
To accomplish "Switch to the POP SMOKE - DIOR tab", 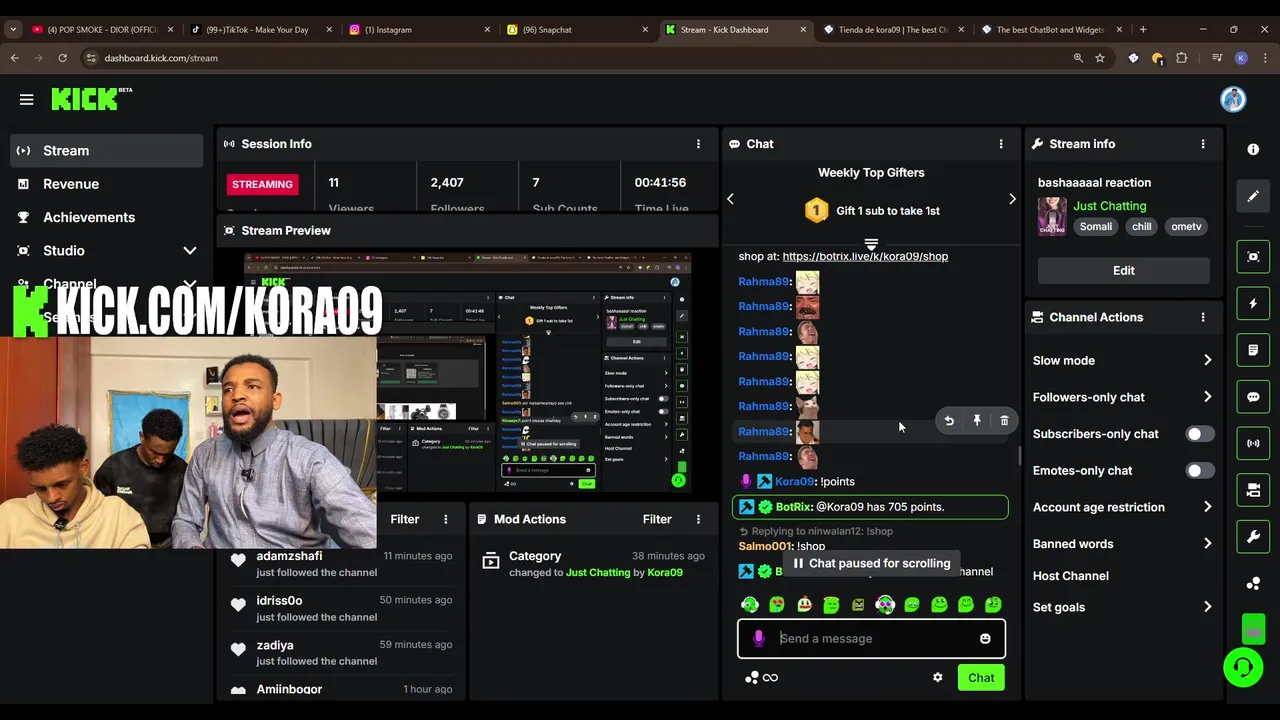I will 102,30.
